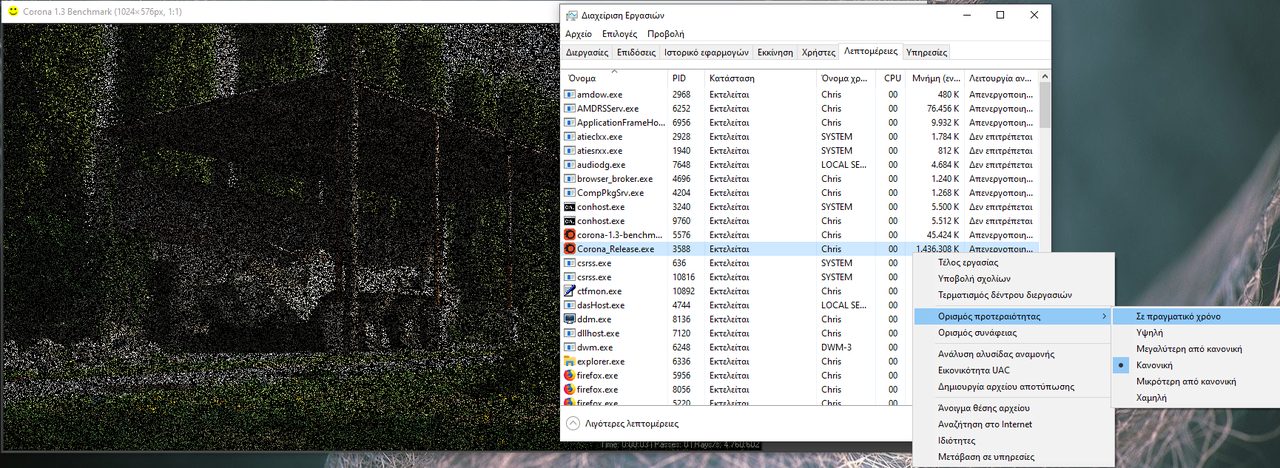Choose Μικρότερη από κανονική priority

(1195, 381)
